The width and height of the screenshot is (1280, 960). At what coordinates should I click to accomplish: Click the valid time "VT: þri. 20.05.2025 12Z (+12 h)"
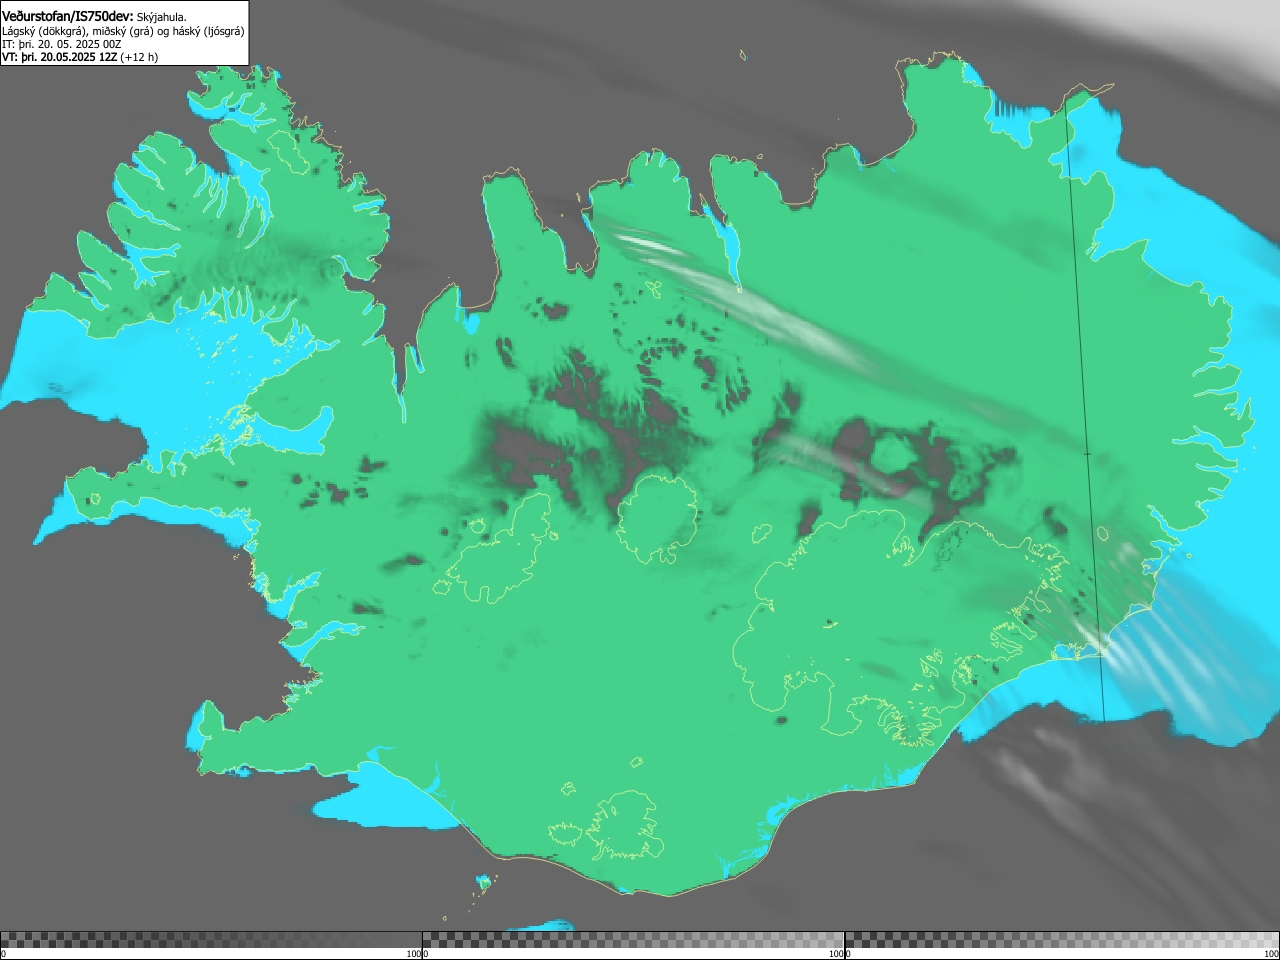point(80,57)
